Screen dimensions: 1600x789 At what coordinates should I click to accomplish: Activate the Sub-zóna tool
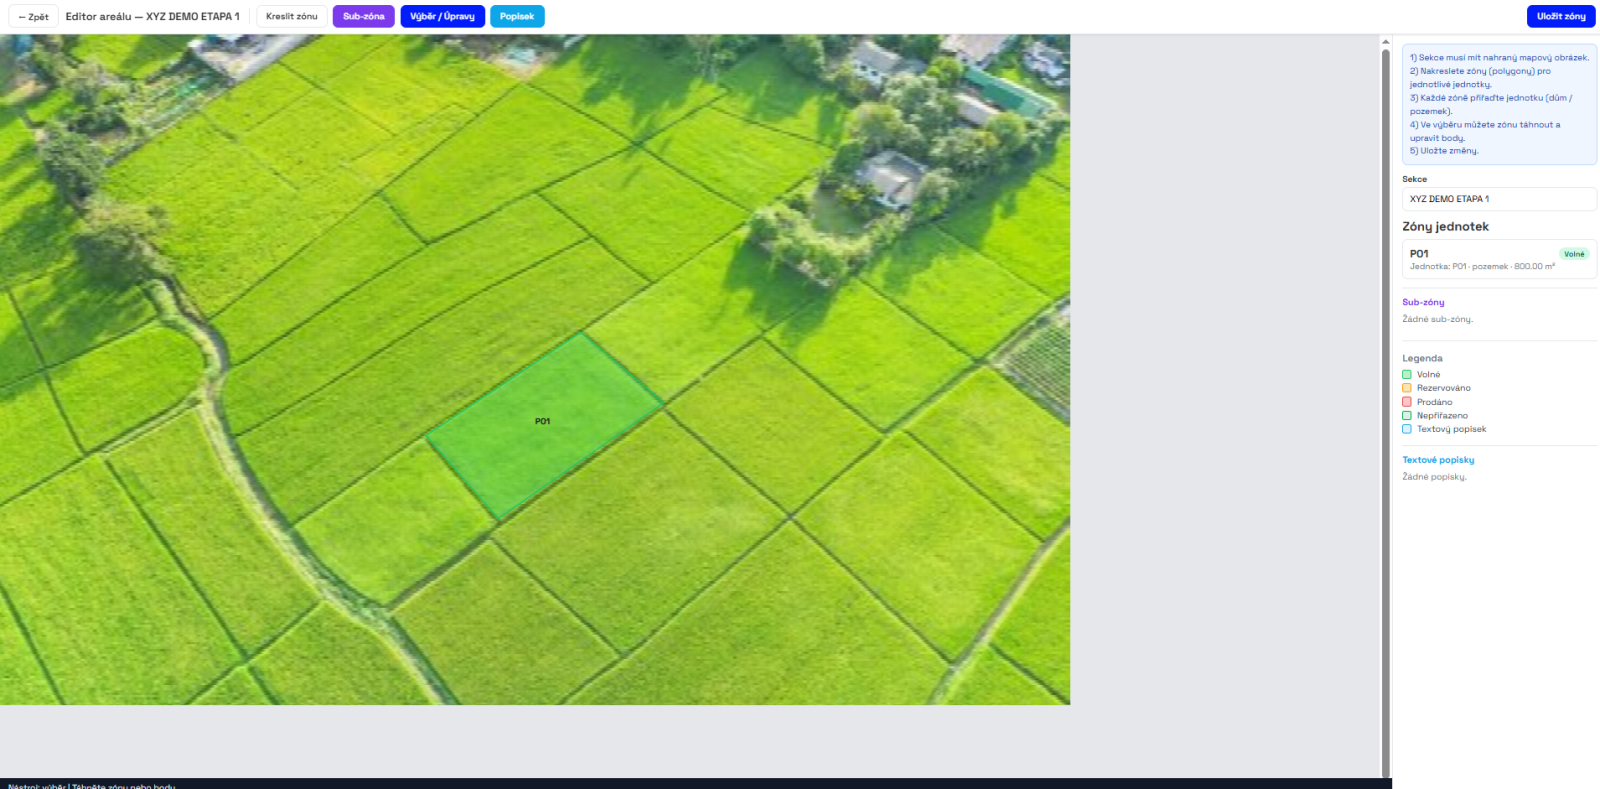pyautogui.click(x=363, y=17)
